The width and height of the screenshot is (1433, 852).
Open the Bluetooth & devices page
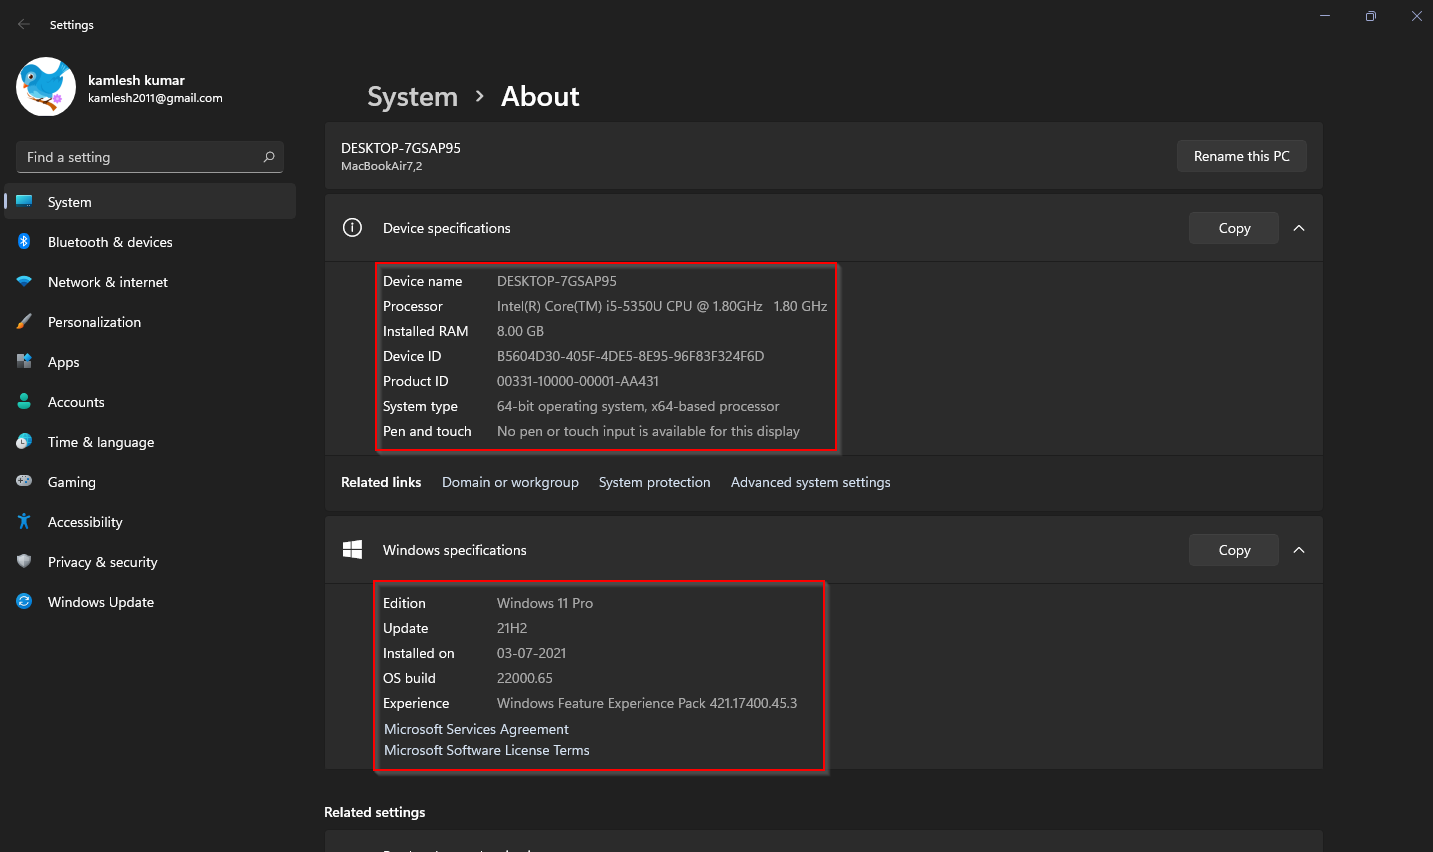tap(150, 242)
